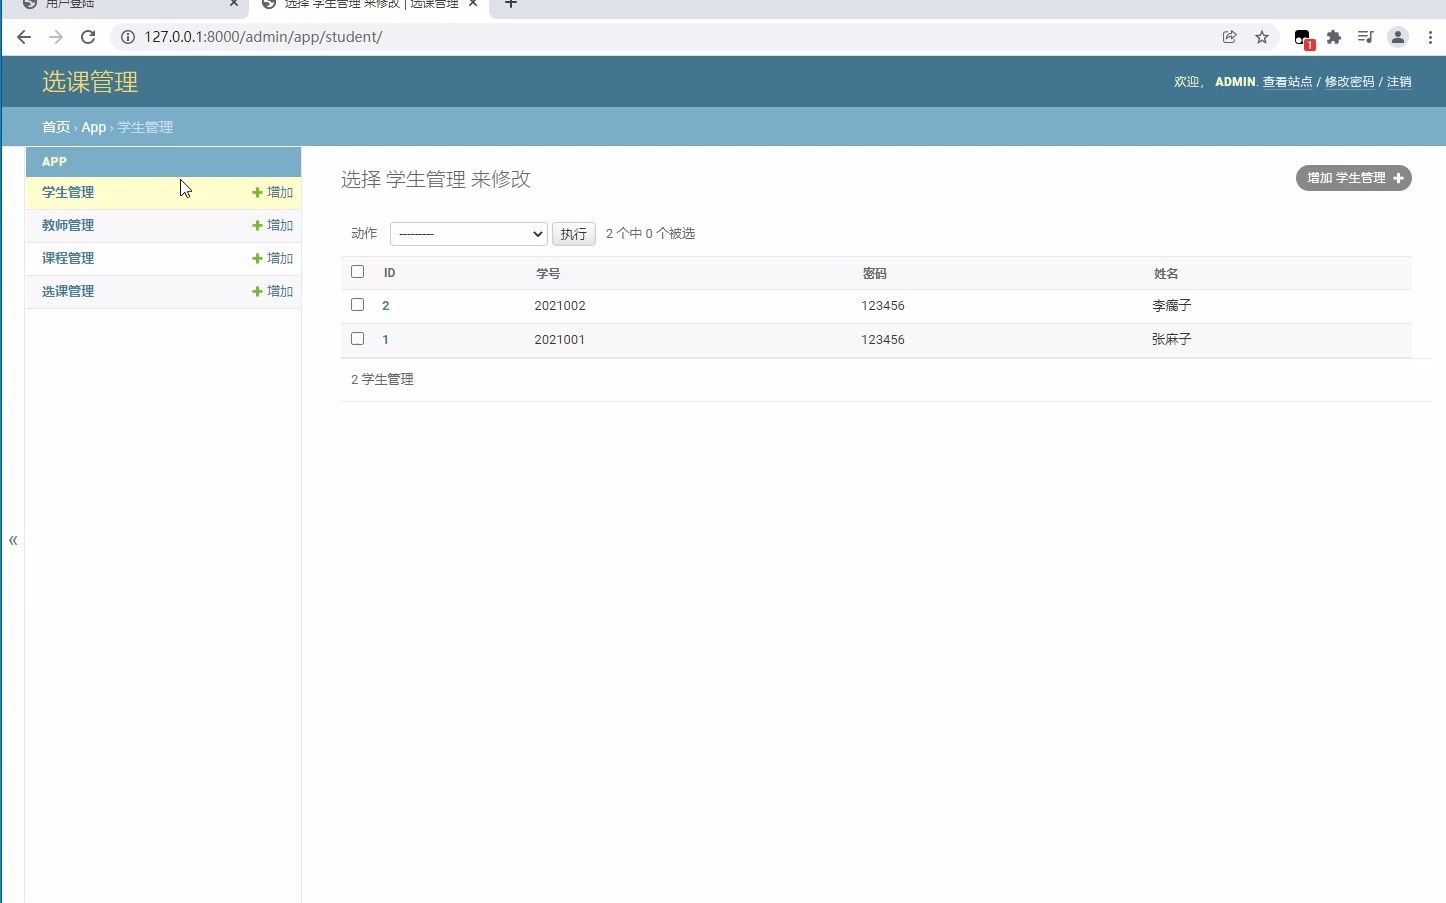Screen dimensions: 1446x903
Task: Click the site info icon in address bar
Action: pos(128,37)
